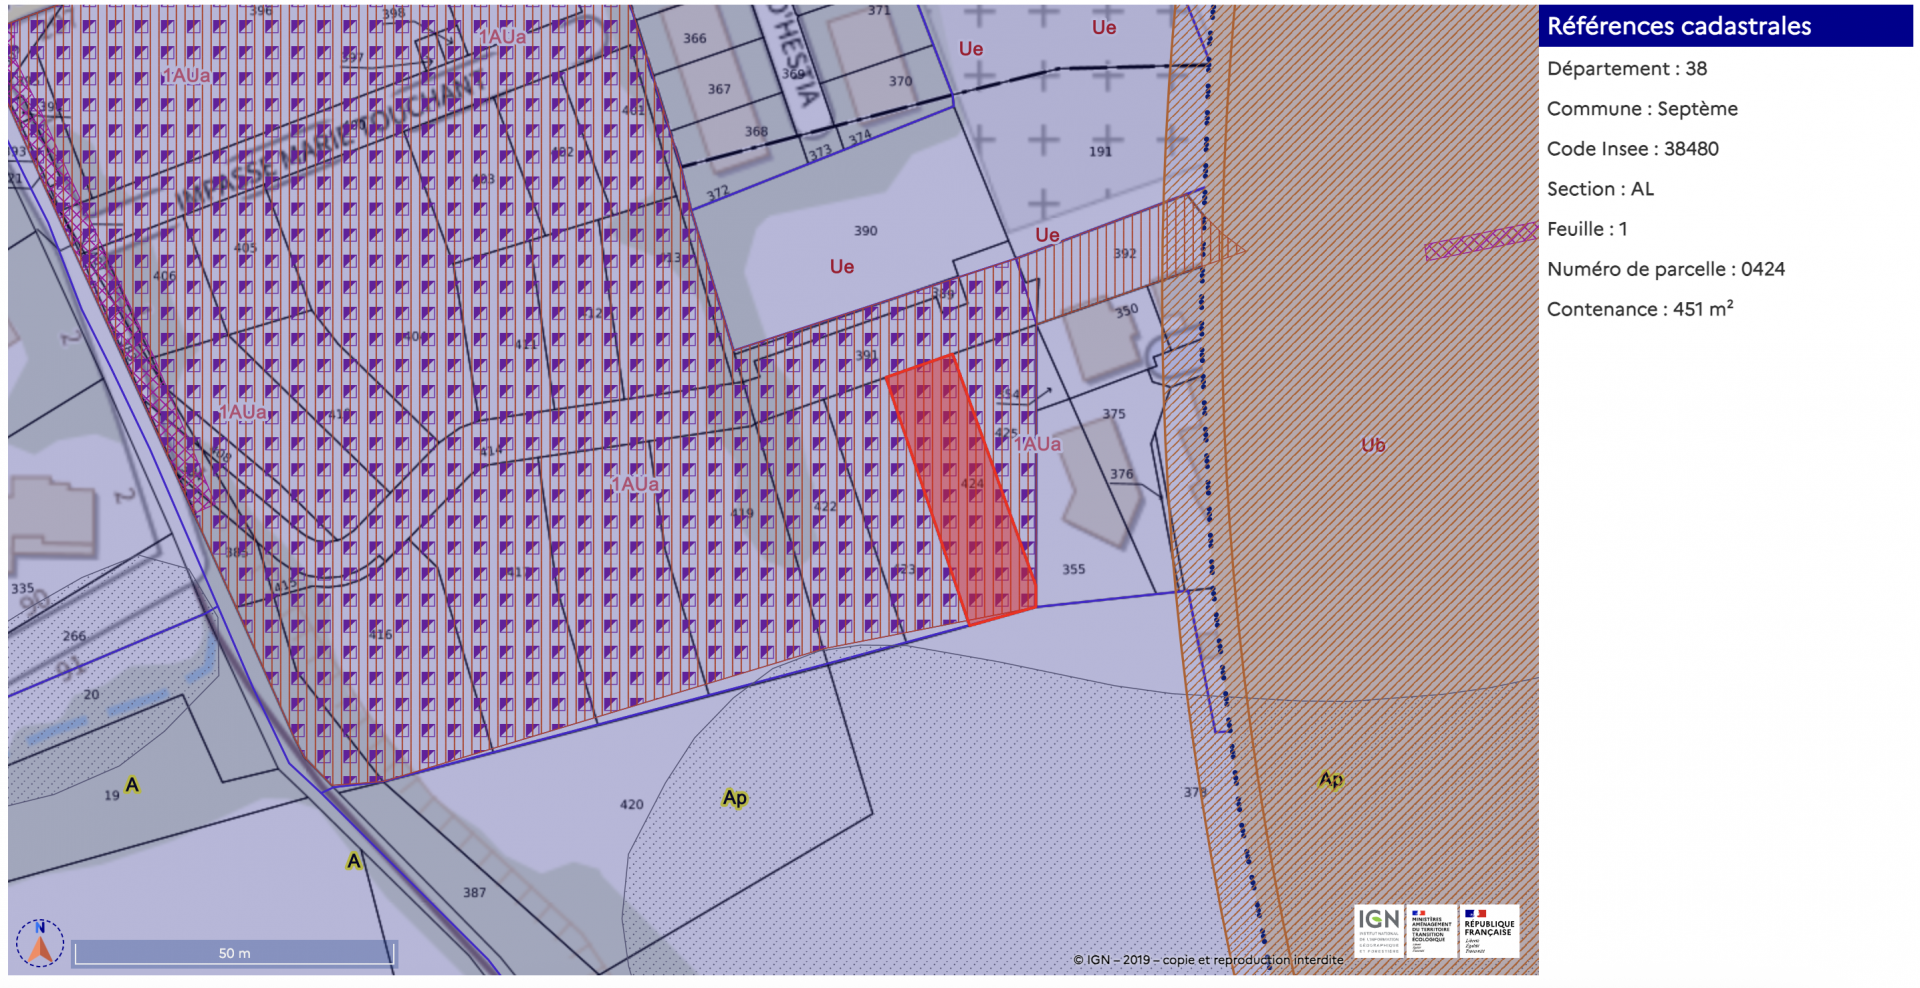Click the pink crosshatched strip right of parcel 392
The height and width of the screenshot is (988, 1920).
[1480, 241]
